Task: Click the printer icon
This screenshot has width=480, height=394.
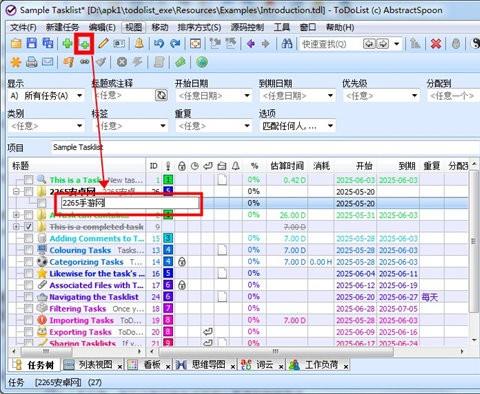Action: [32, 62]
